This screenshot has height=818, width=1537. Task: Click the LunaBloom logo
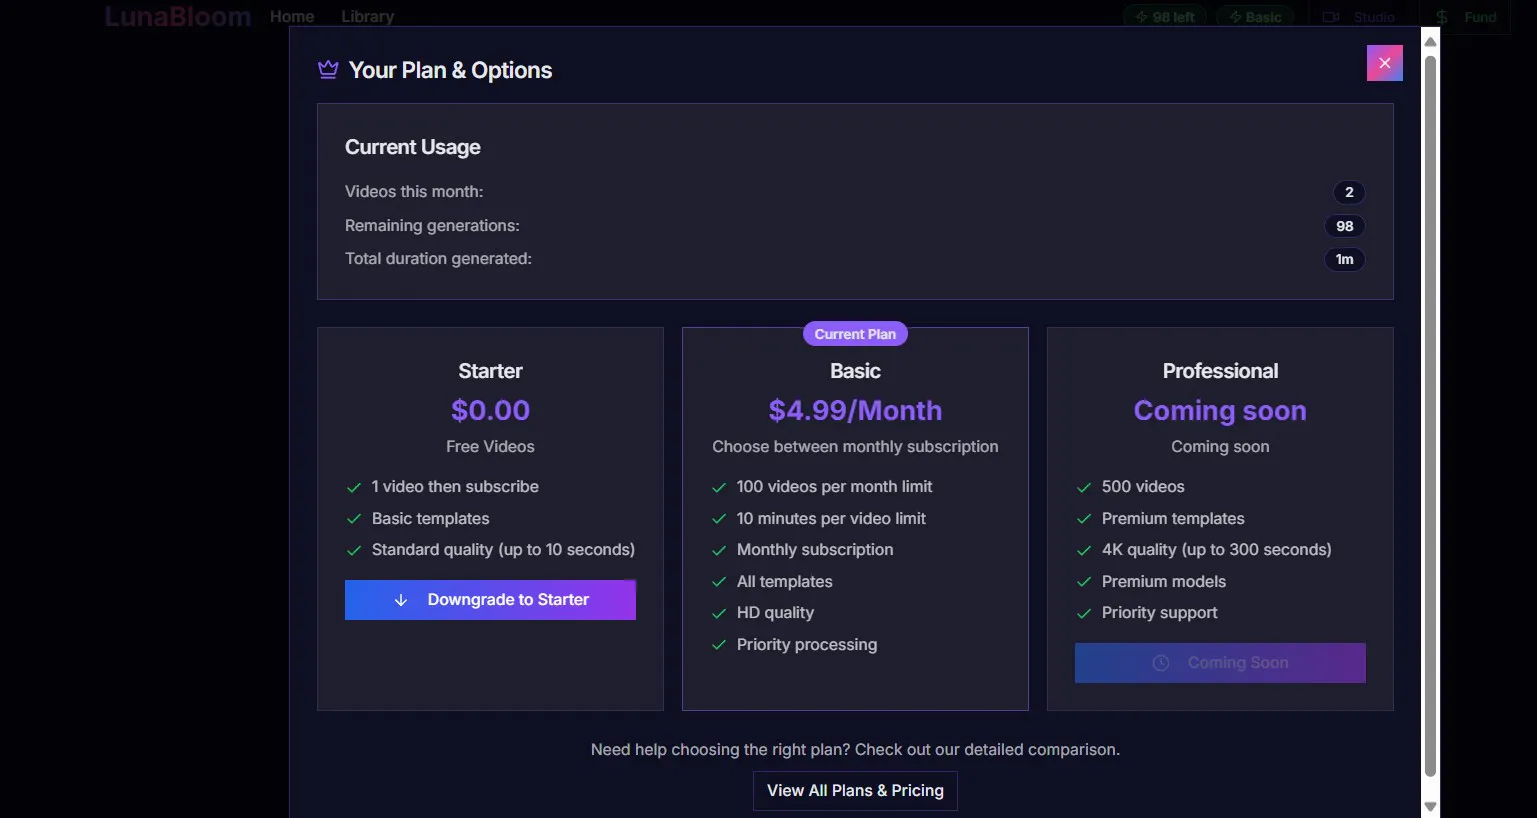coord(177,17)
